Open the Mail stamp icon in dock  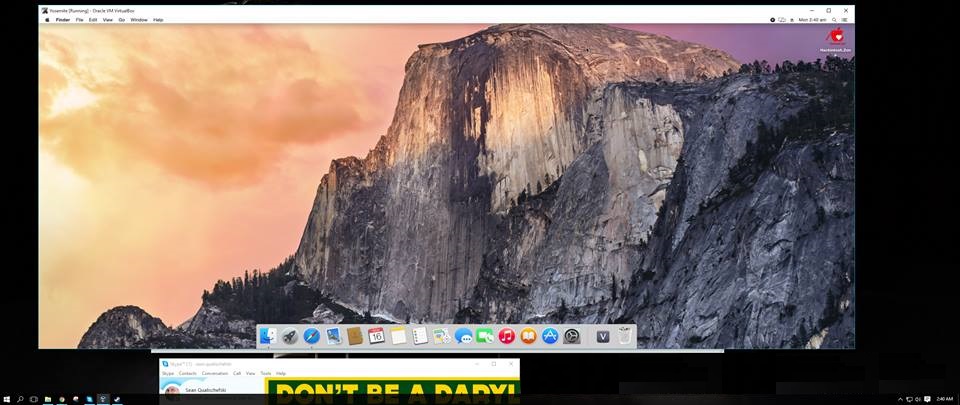(334, 336)
